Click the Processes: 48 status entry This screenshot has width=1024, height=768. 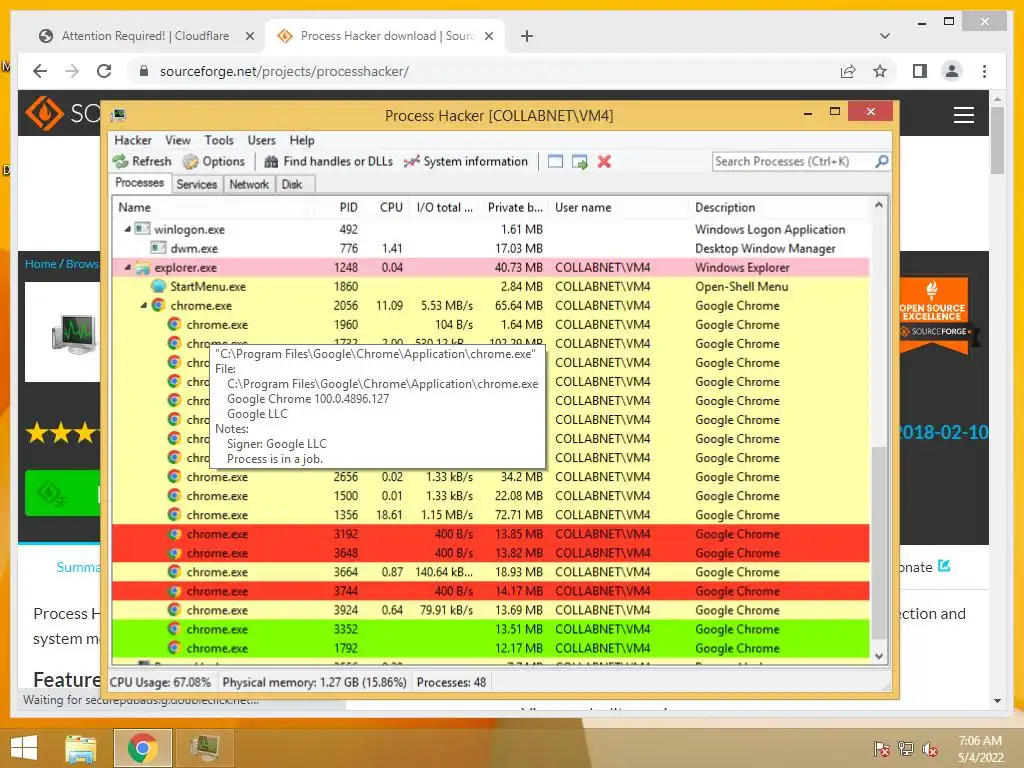tap(451, 682)
